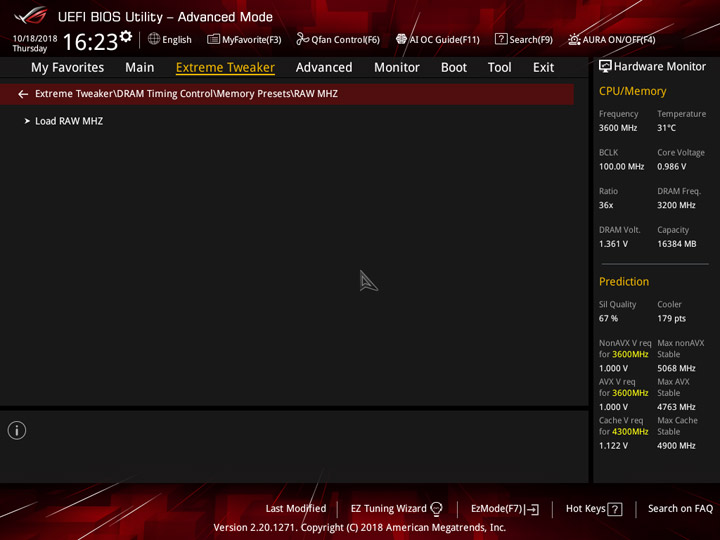
Task: Click the 31°C temperature value
Action: [x=666, y=128]
